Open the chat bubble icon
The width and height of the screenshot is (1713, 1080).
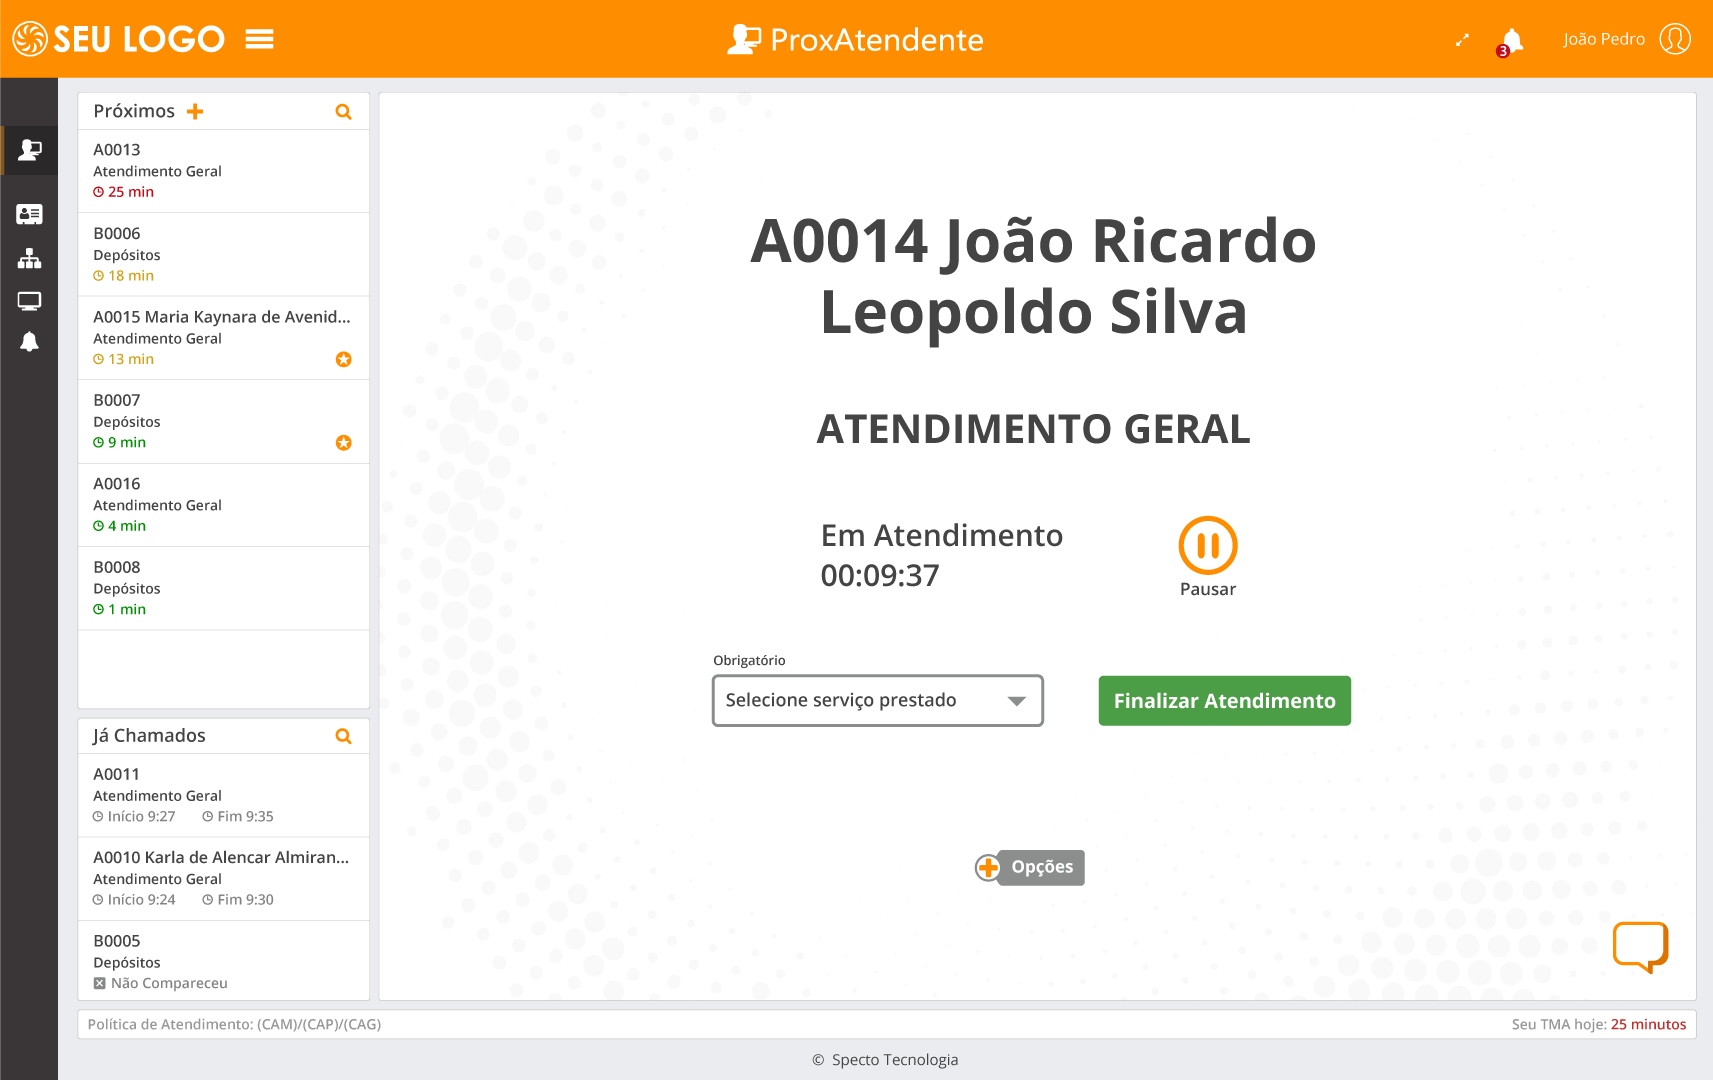tap(1641, 947)
